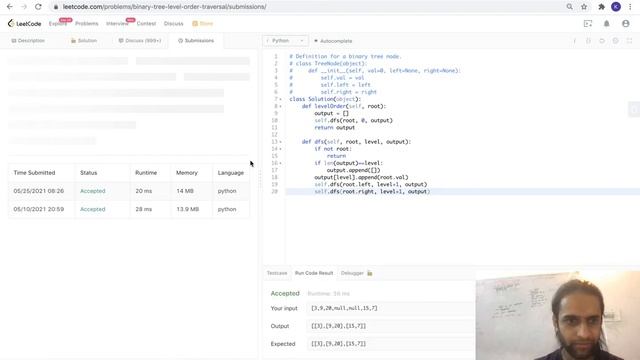Collapse the fold arrow on line 16
Image resolution: width=640 pixels, height=360 pixels.
[280, 163]
